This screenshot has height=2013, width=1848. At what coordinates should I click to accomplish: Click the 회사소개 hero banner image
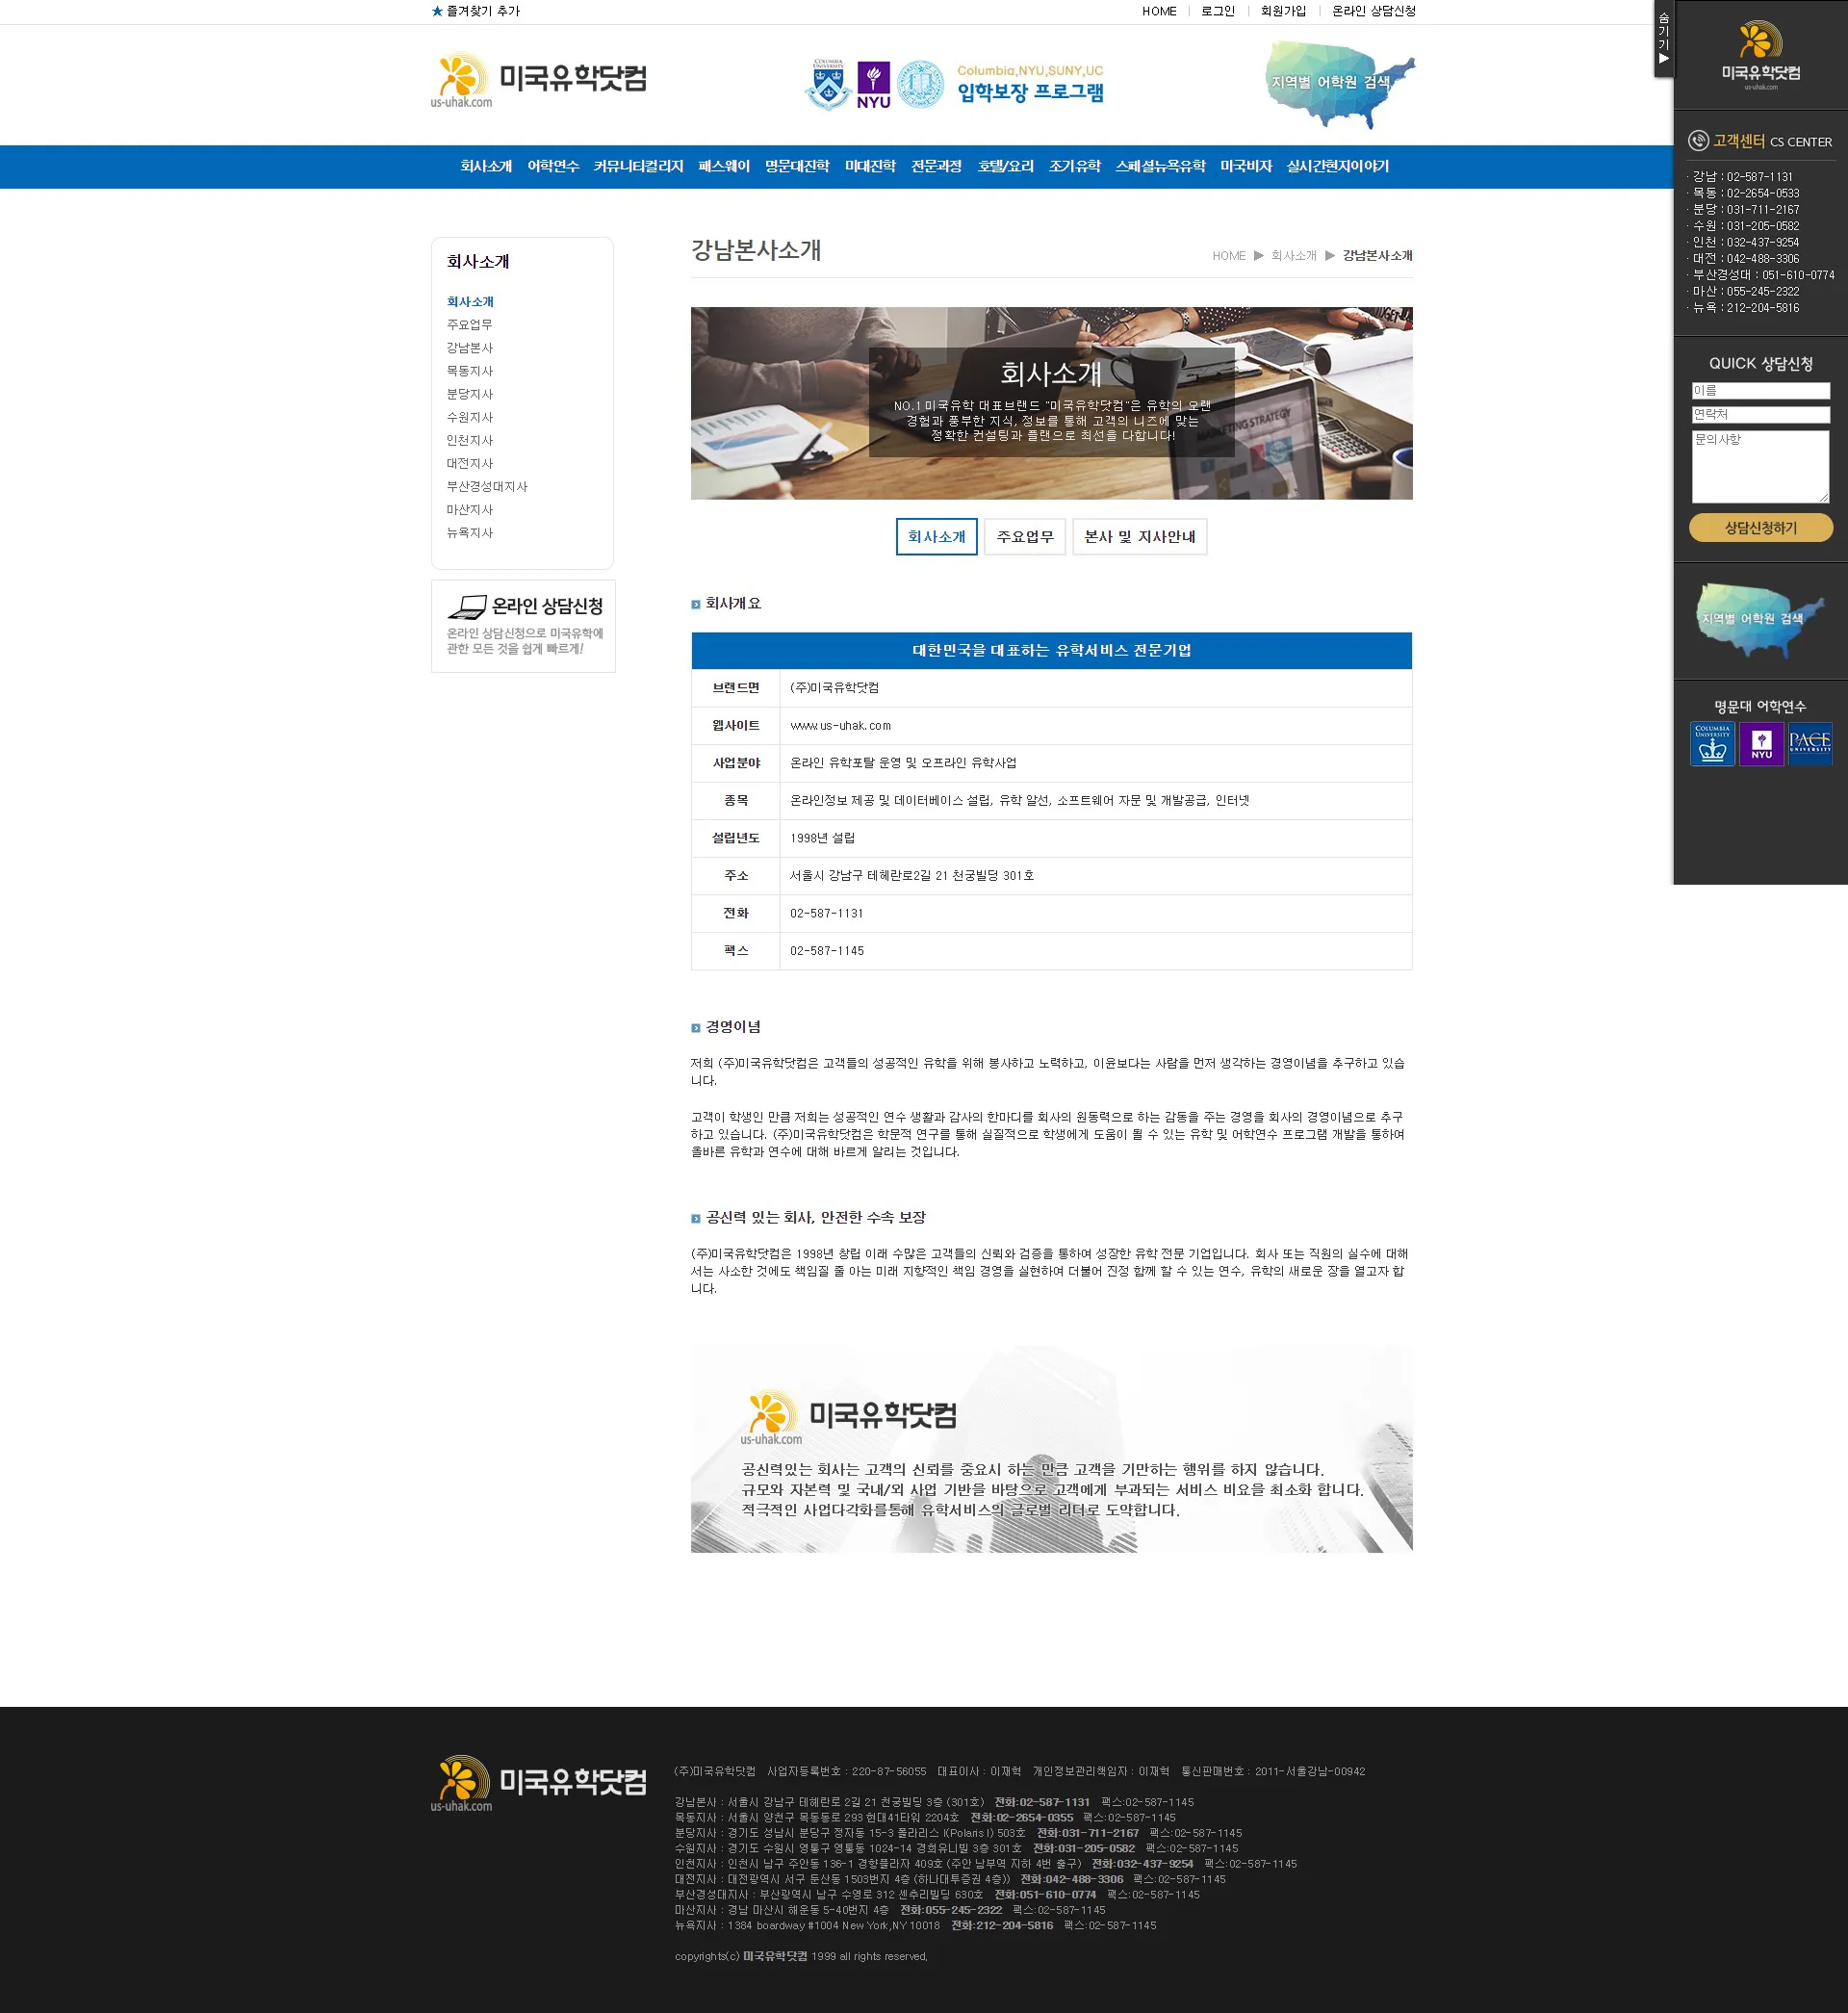[1051, 403]
